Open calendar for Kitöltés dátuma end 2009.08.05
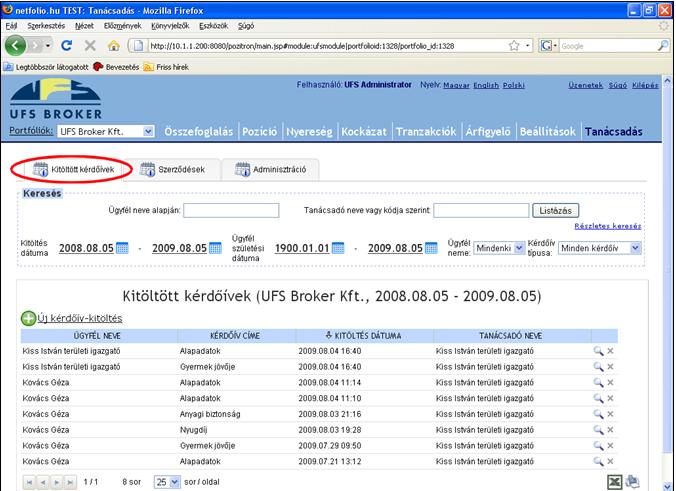676x491 pixels. (215, 248)
